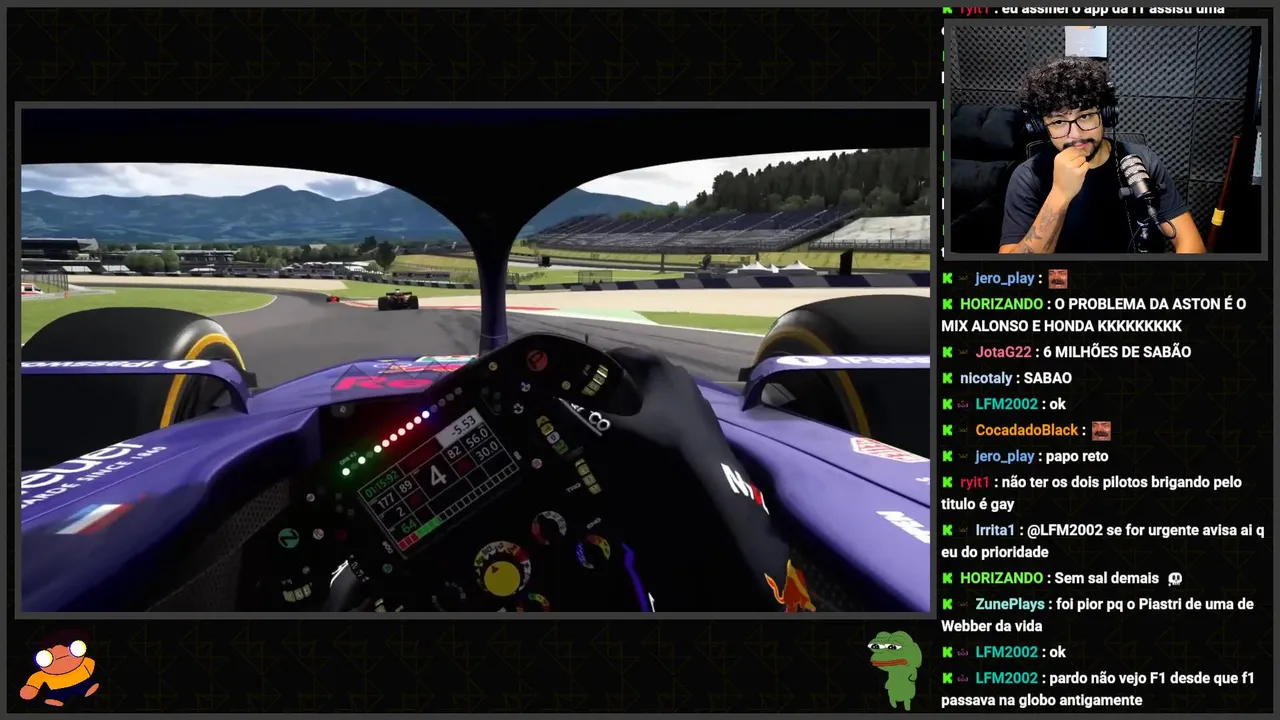Click the car ahead on track
This screenshot has height=720, width=1280.
(397, 299)
